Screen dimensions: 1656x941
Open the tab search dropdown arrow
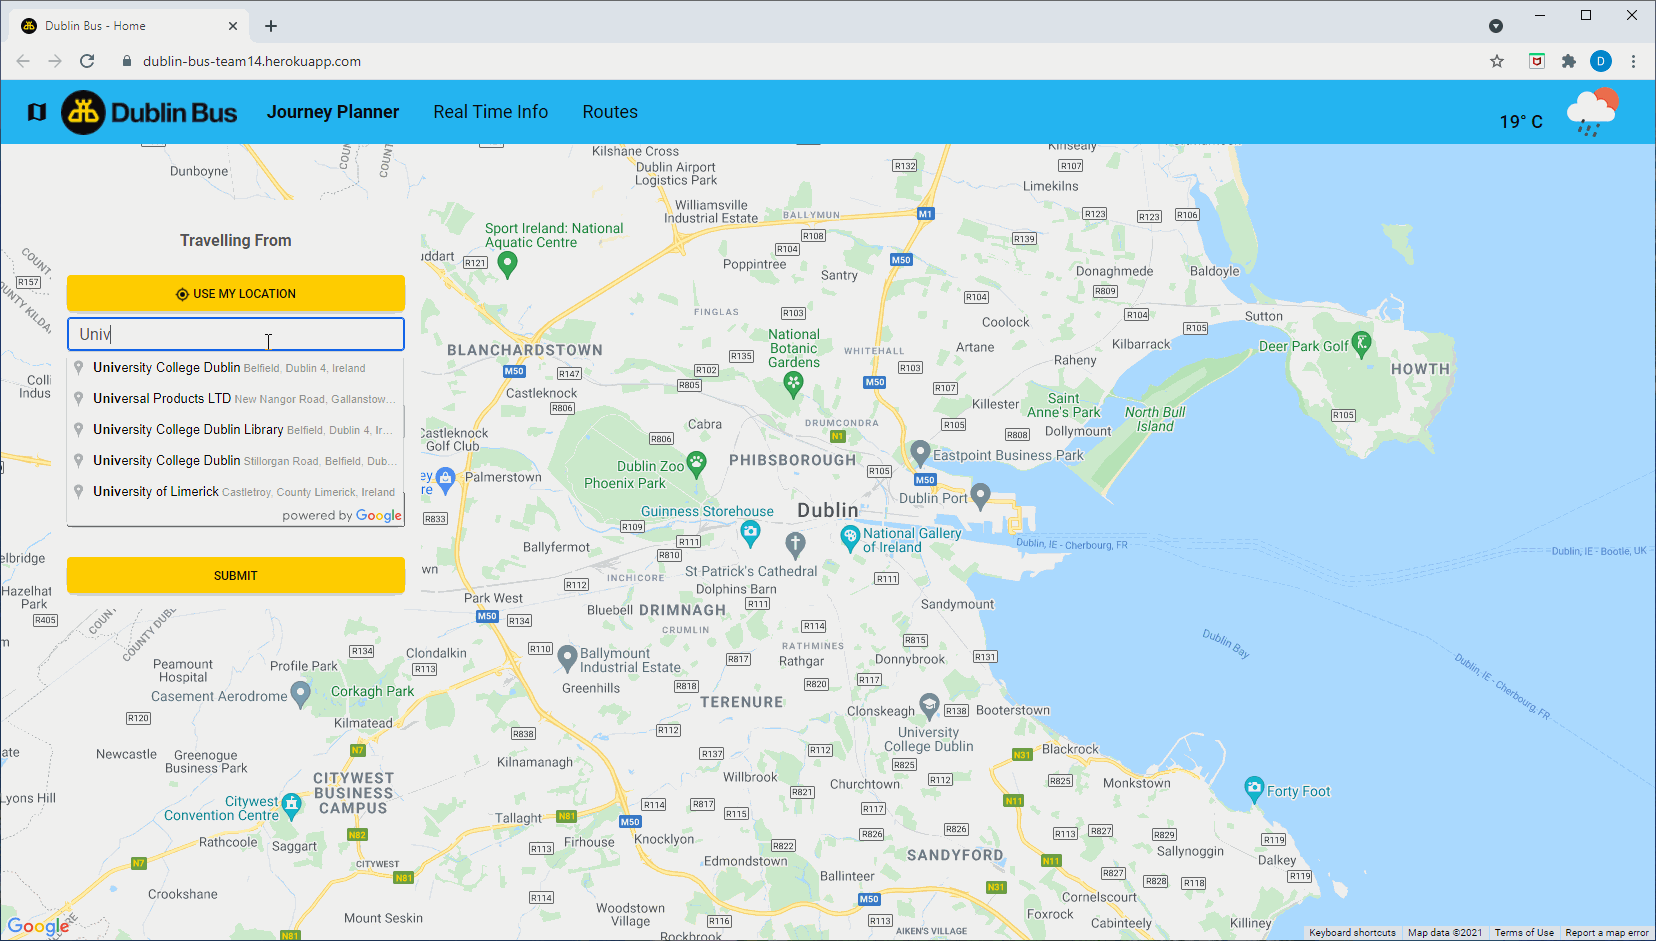tap(1496, 26)
